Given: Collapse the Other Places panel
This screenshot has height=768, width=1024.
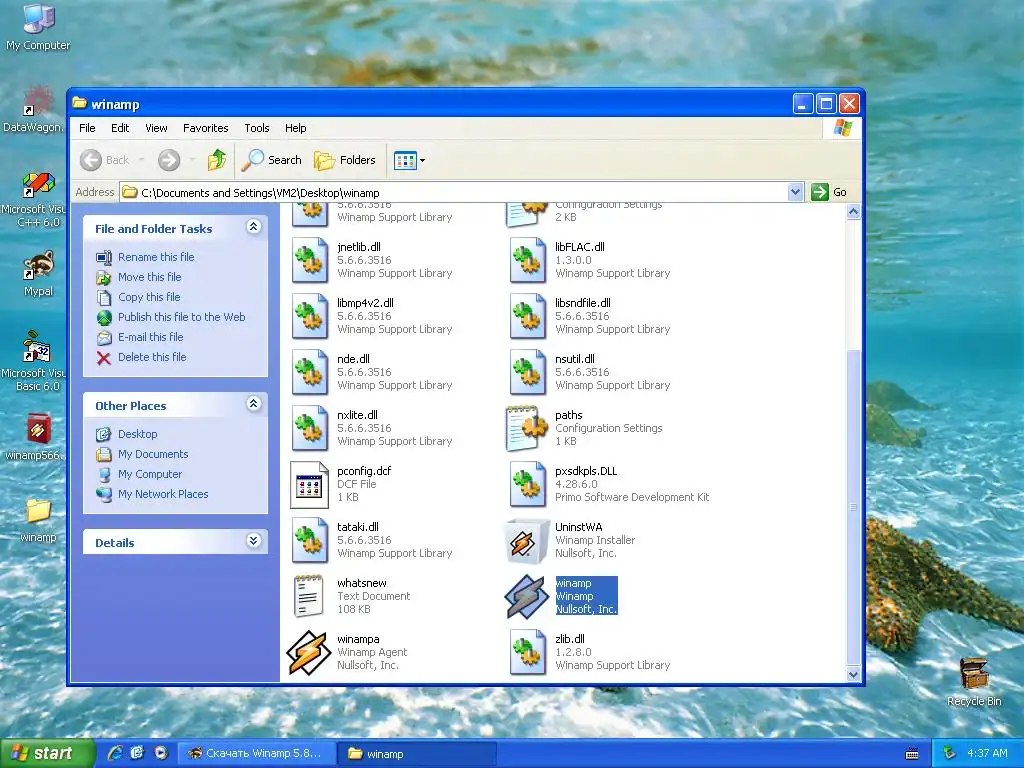Looking at the screenshot, I should coord(253,404).
